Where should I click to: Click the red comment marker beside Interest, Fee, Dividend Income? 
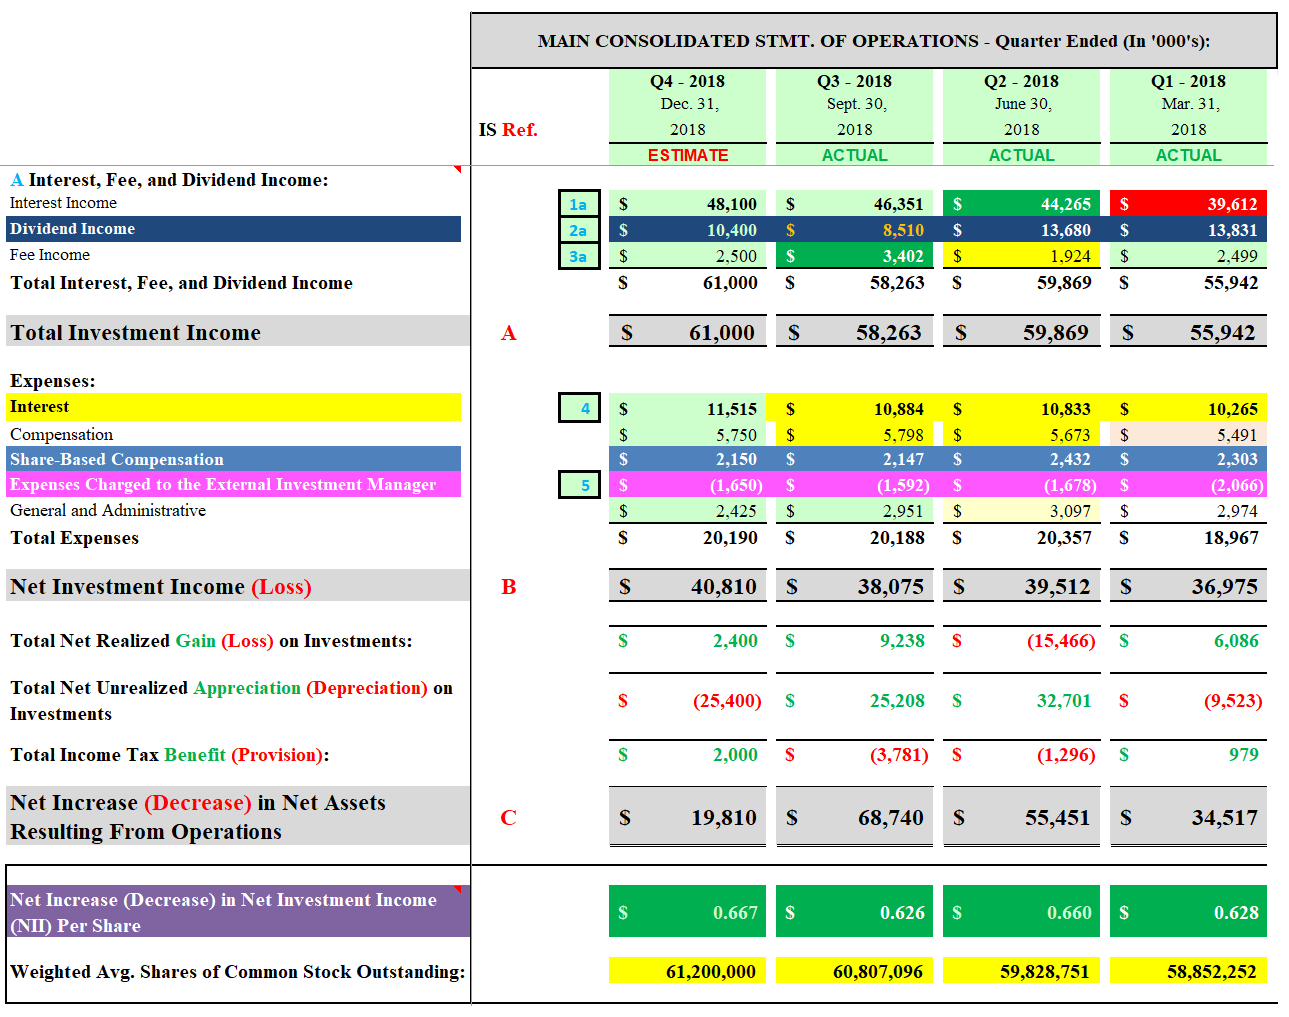[457, 170]
